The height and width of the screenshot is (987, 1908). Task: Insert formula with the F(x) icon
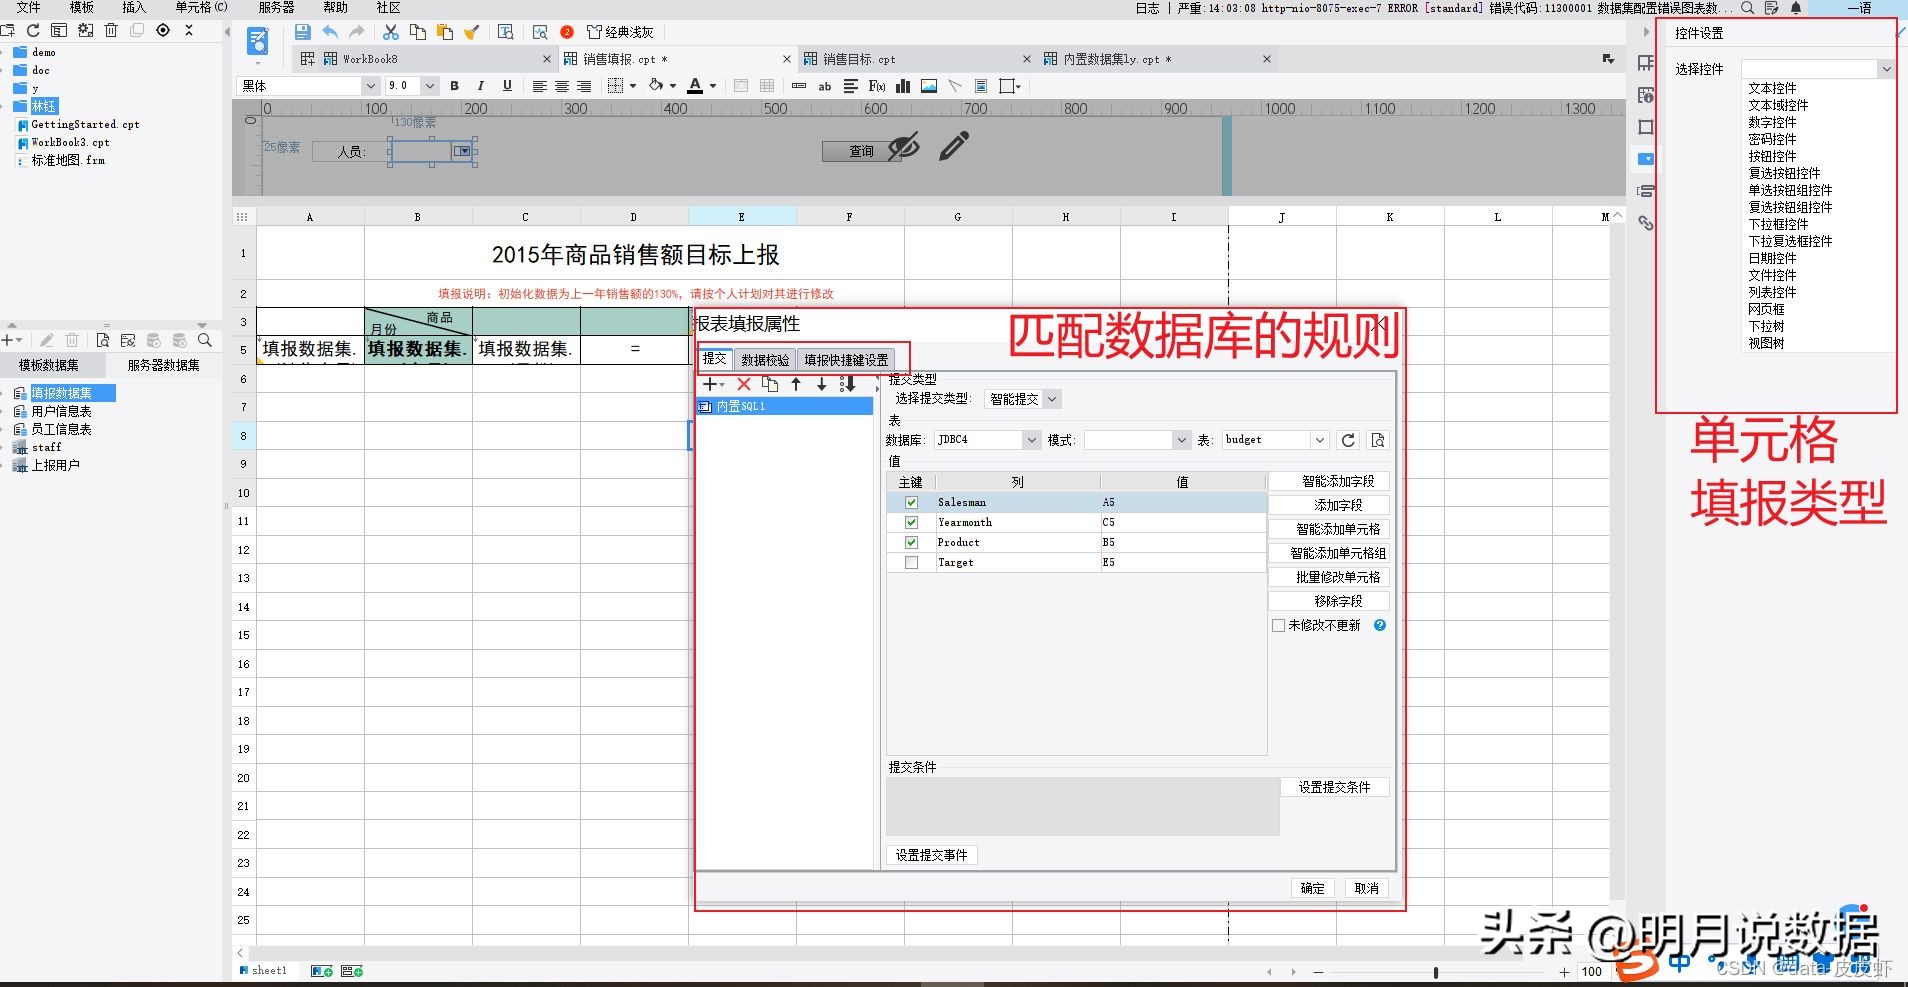click(x=877, y=86)
